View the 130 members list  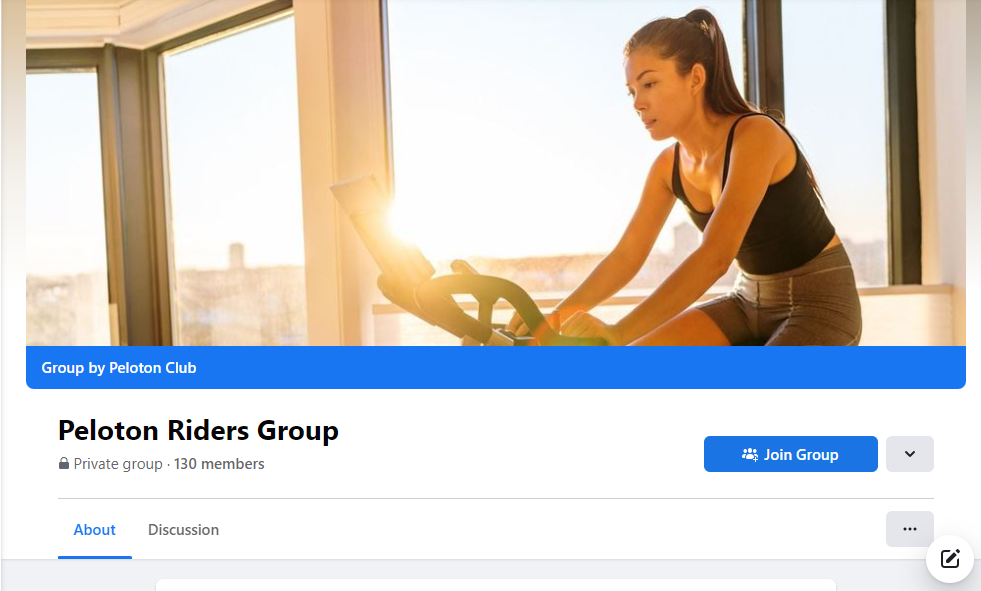coord(219,464)
